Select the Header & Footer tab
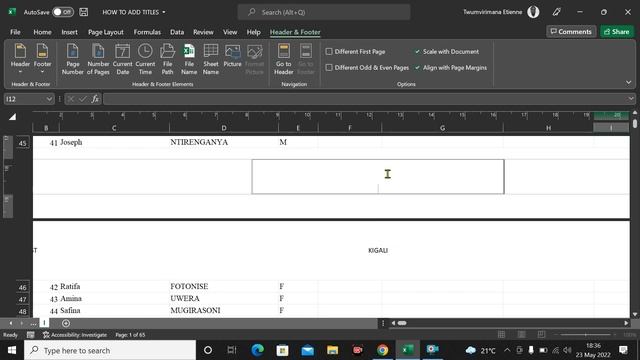Screen dimensions: 640x360 295,32
